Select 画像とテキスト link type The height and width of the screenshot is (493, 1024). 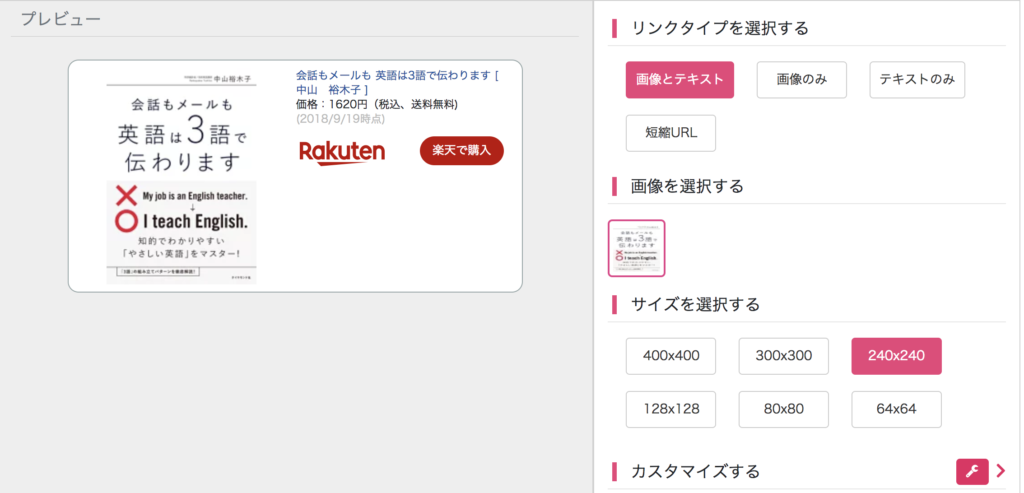(x=680, y=80)
